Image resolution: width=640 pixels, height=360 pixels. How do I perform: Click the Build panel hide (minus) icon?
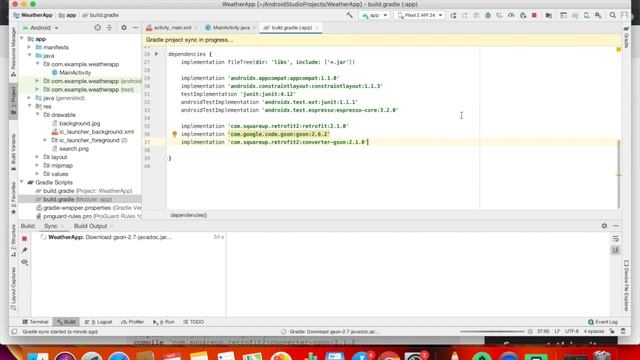[616, 226]
